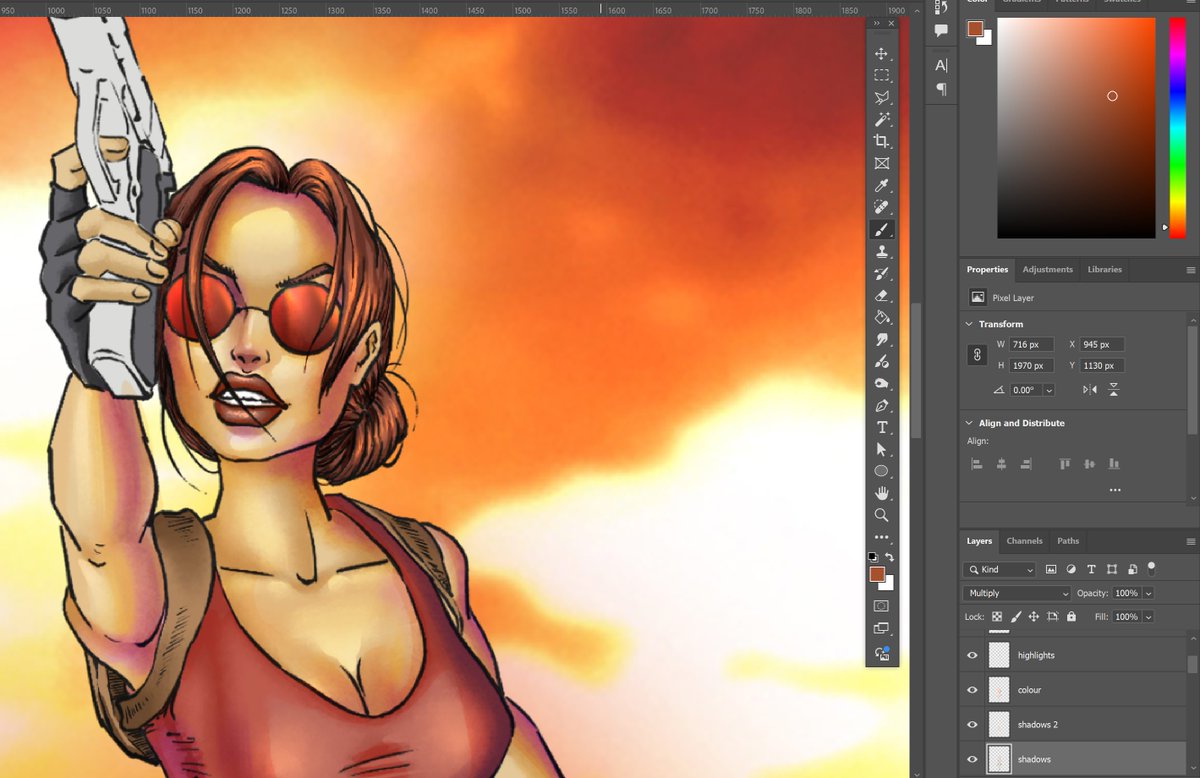
Task: Select the Frame tool
Action: point(881,164)
